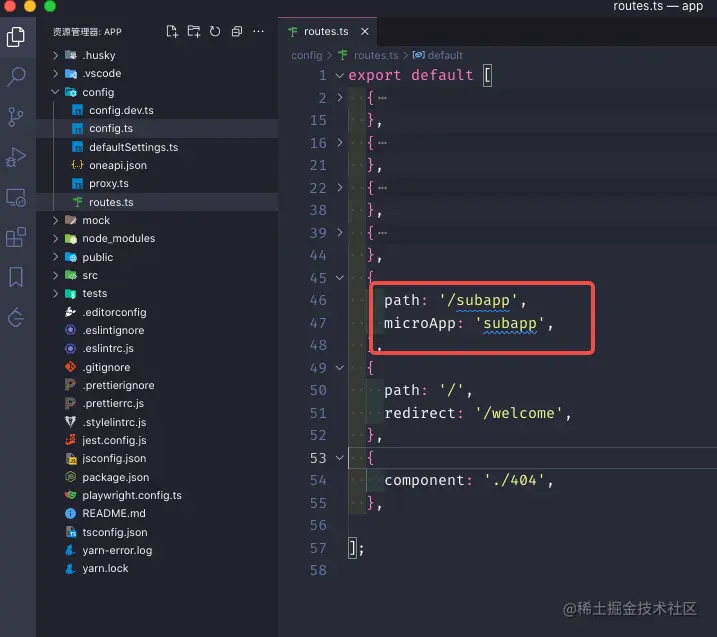The width and height of the screenshot is (717, 637).
Task: Open .prettierignore file
Action: pyautogui.click(x=157, y=385)
